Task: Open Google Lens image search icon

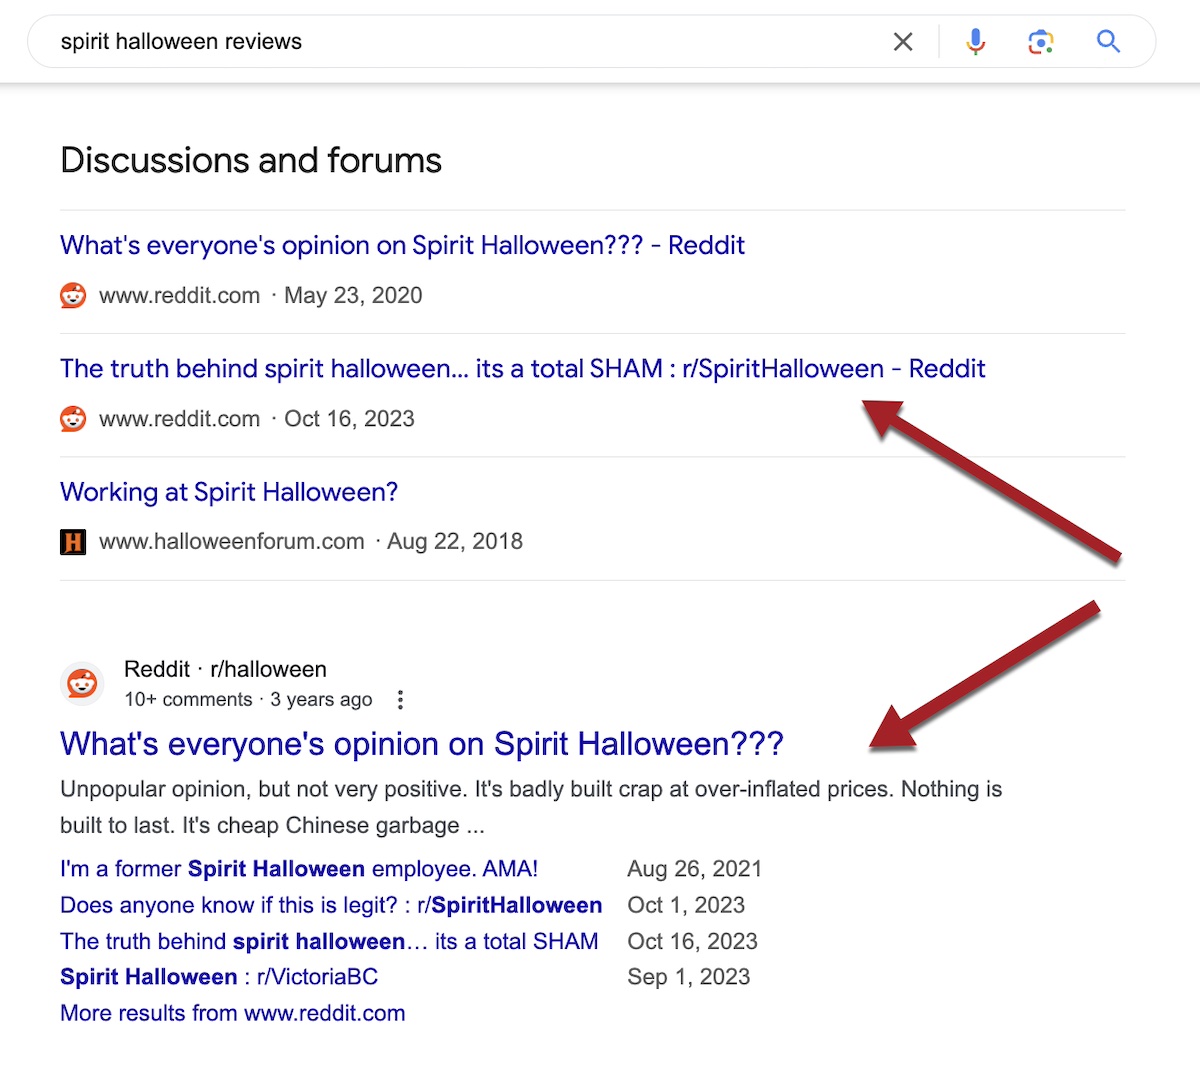Action: (x=1040, y=42)
